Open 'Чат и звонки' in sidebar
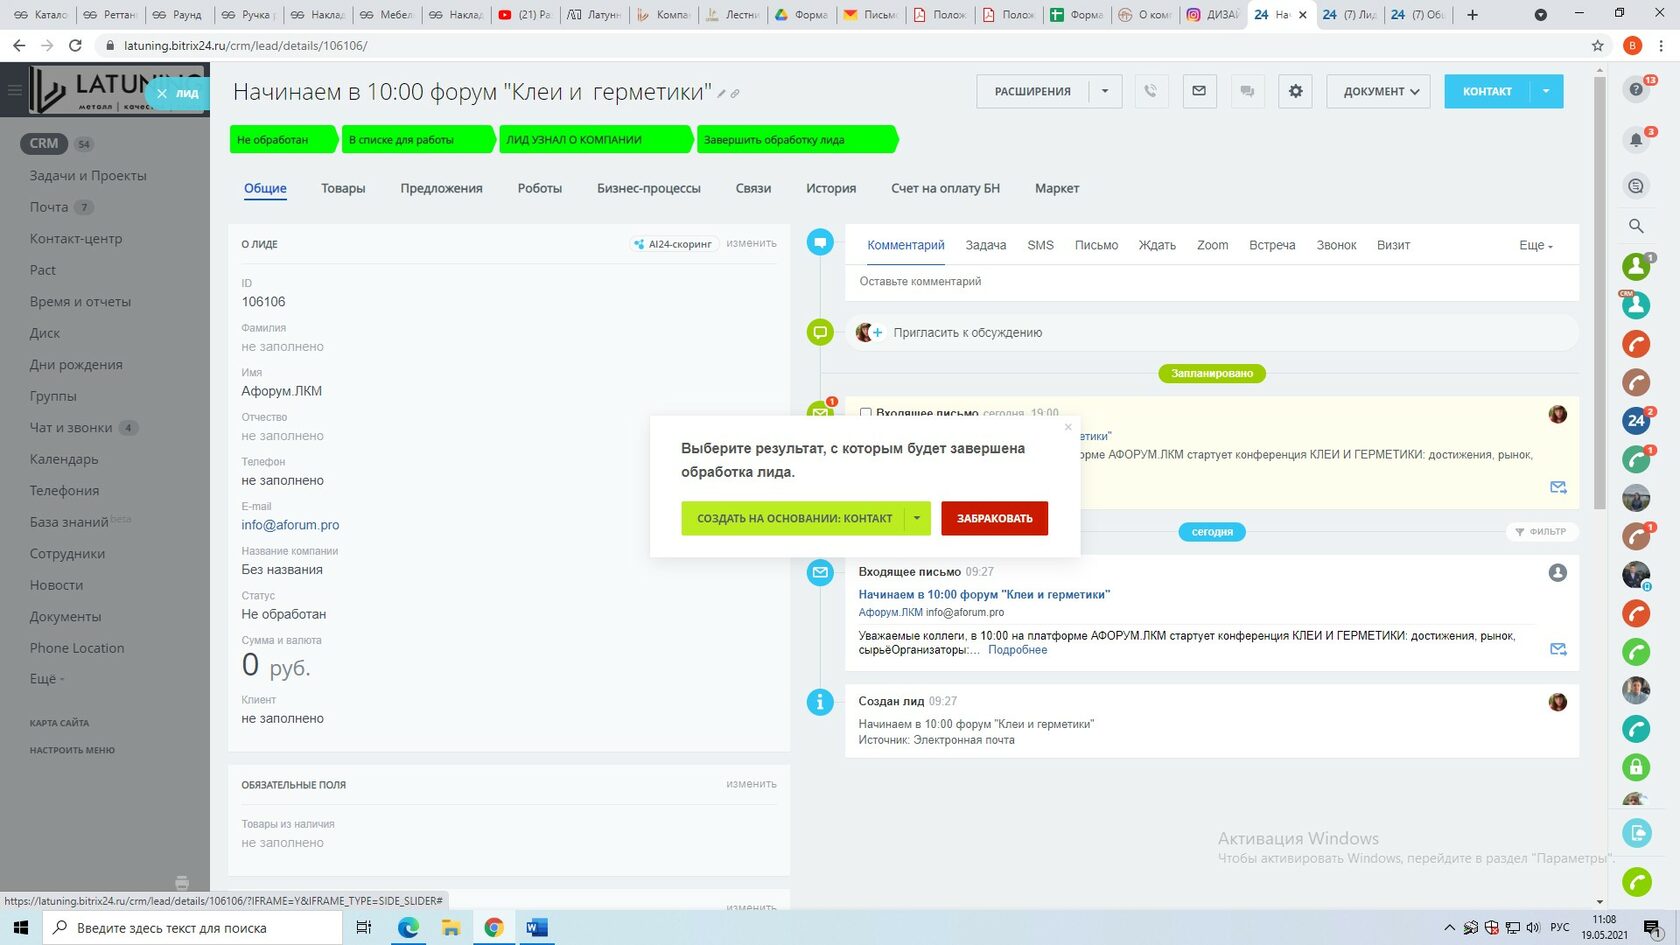Viewport: 1680px width, 945px height. [71, 428]
